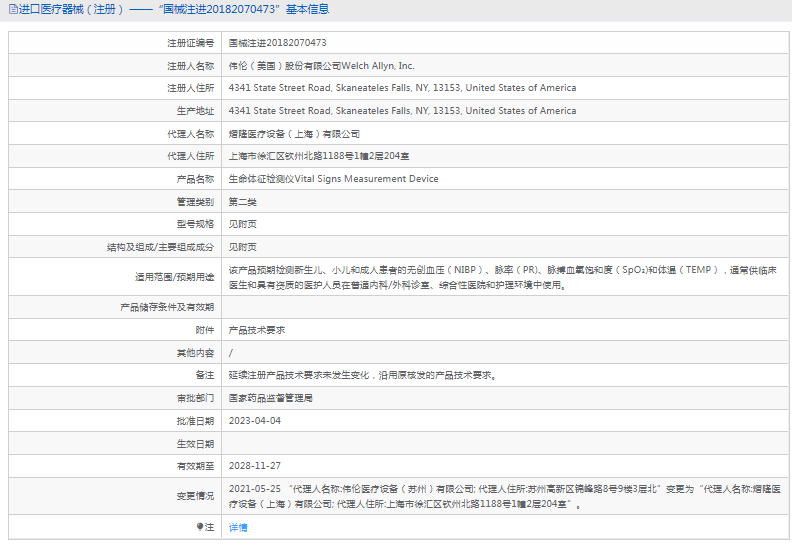Click 见附页 in the 结构及组成 row
The image size is (792, 546).
tap(242, 246)
